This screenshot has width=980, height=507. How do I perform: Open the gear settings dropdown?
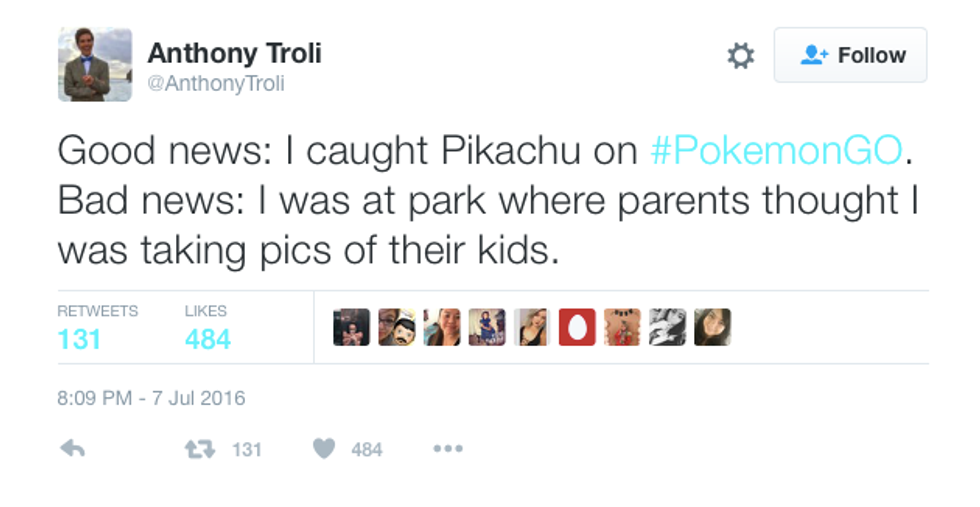740,56
